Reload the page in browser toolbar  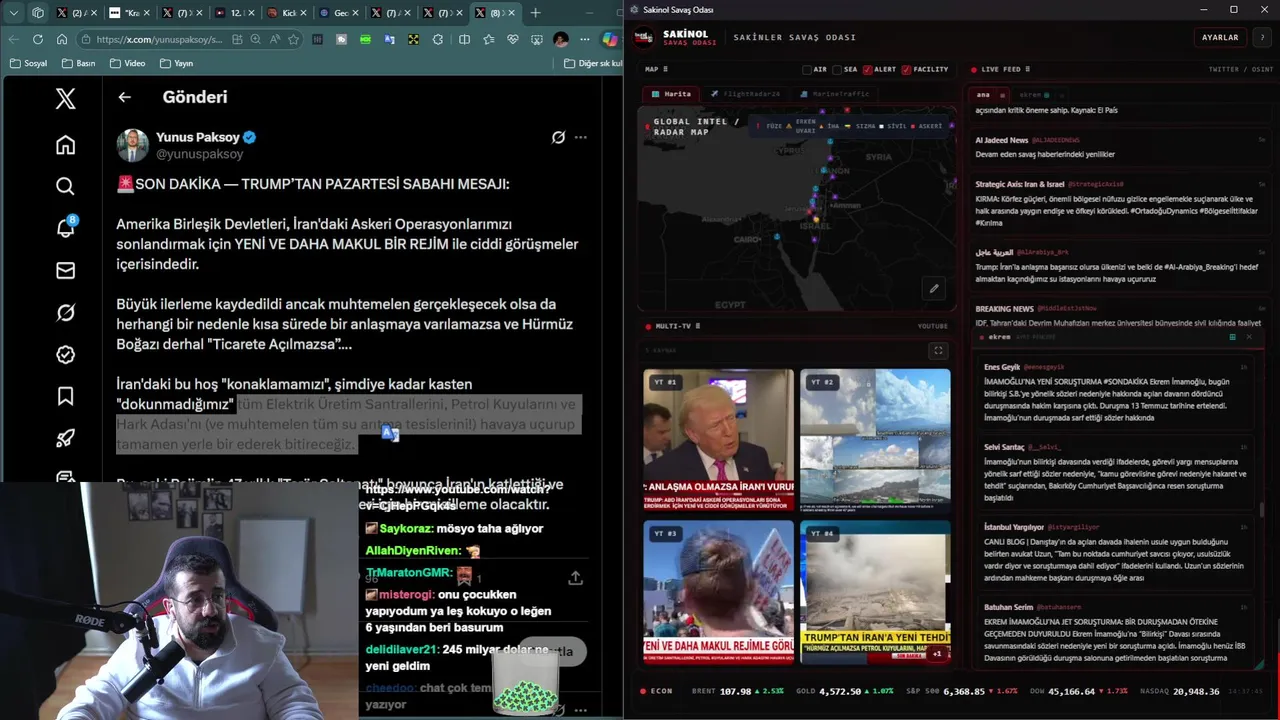pos(37,39)
